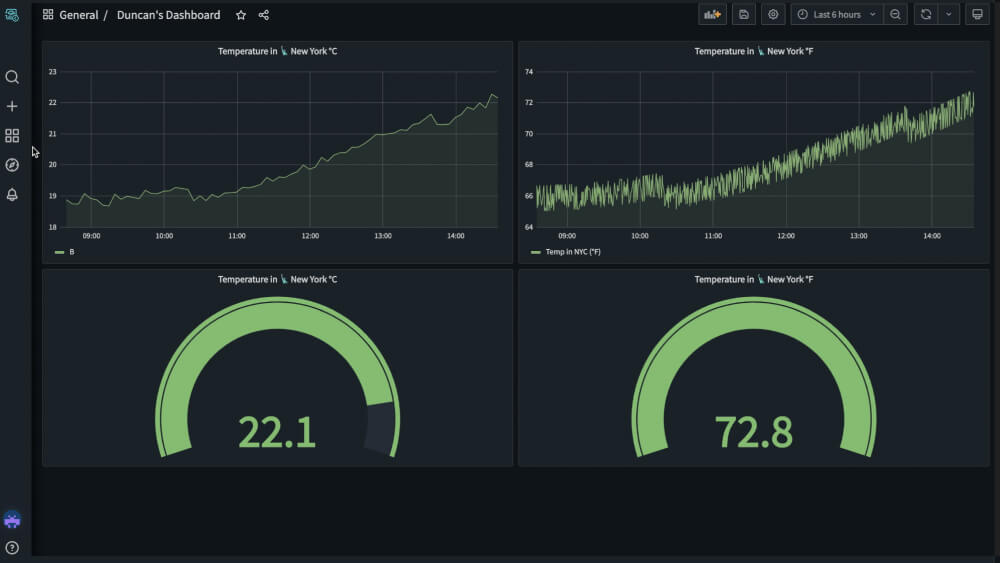Viewport: 1000px width, 563px height.
Task: Share the dashboard using share icon
Action: 264,15
